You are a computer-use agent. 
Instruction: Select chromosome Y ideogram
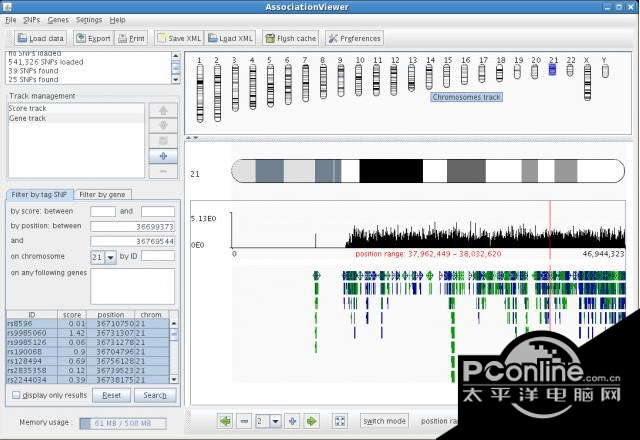click(x=605, y=71)
